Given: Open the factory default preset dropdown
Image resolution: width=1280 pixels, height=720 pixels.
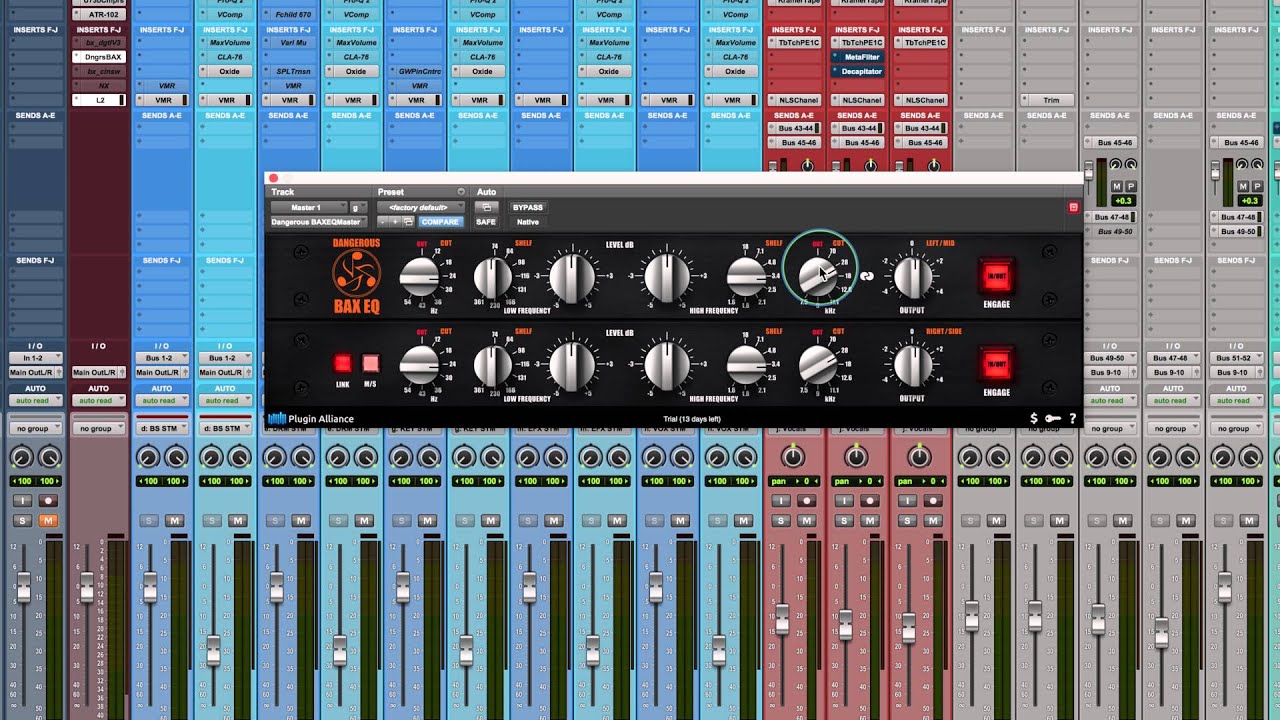Looking at the screenshot, I should tap(421, 208).
